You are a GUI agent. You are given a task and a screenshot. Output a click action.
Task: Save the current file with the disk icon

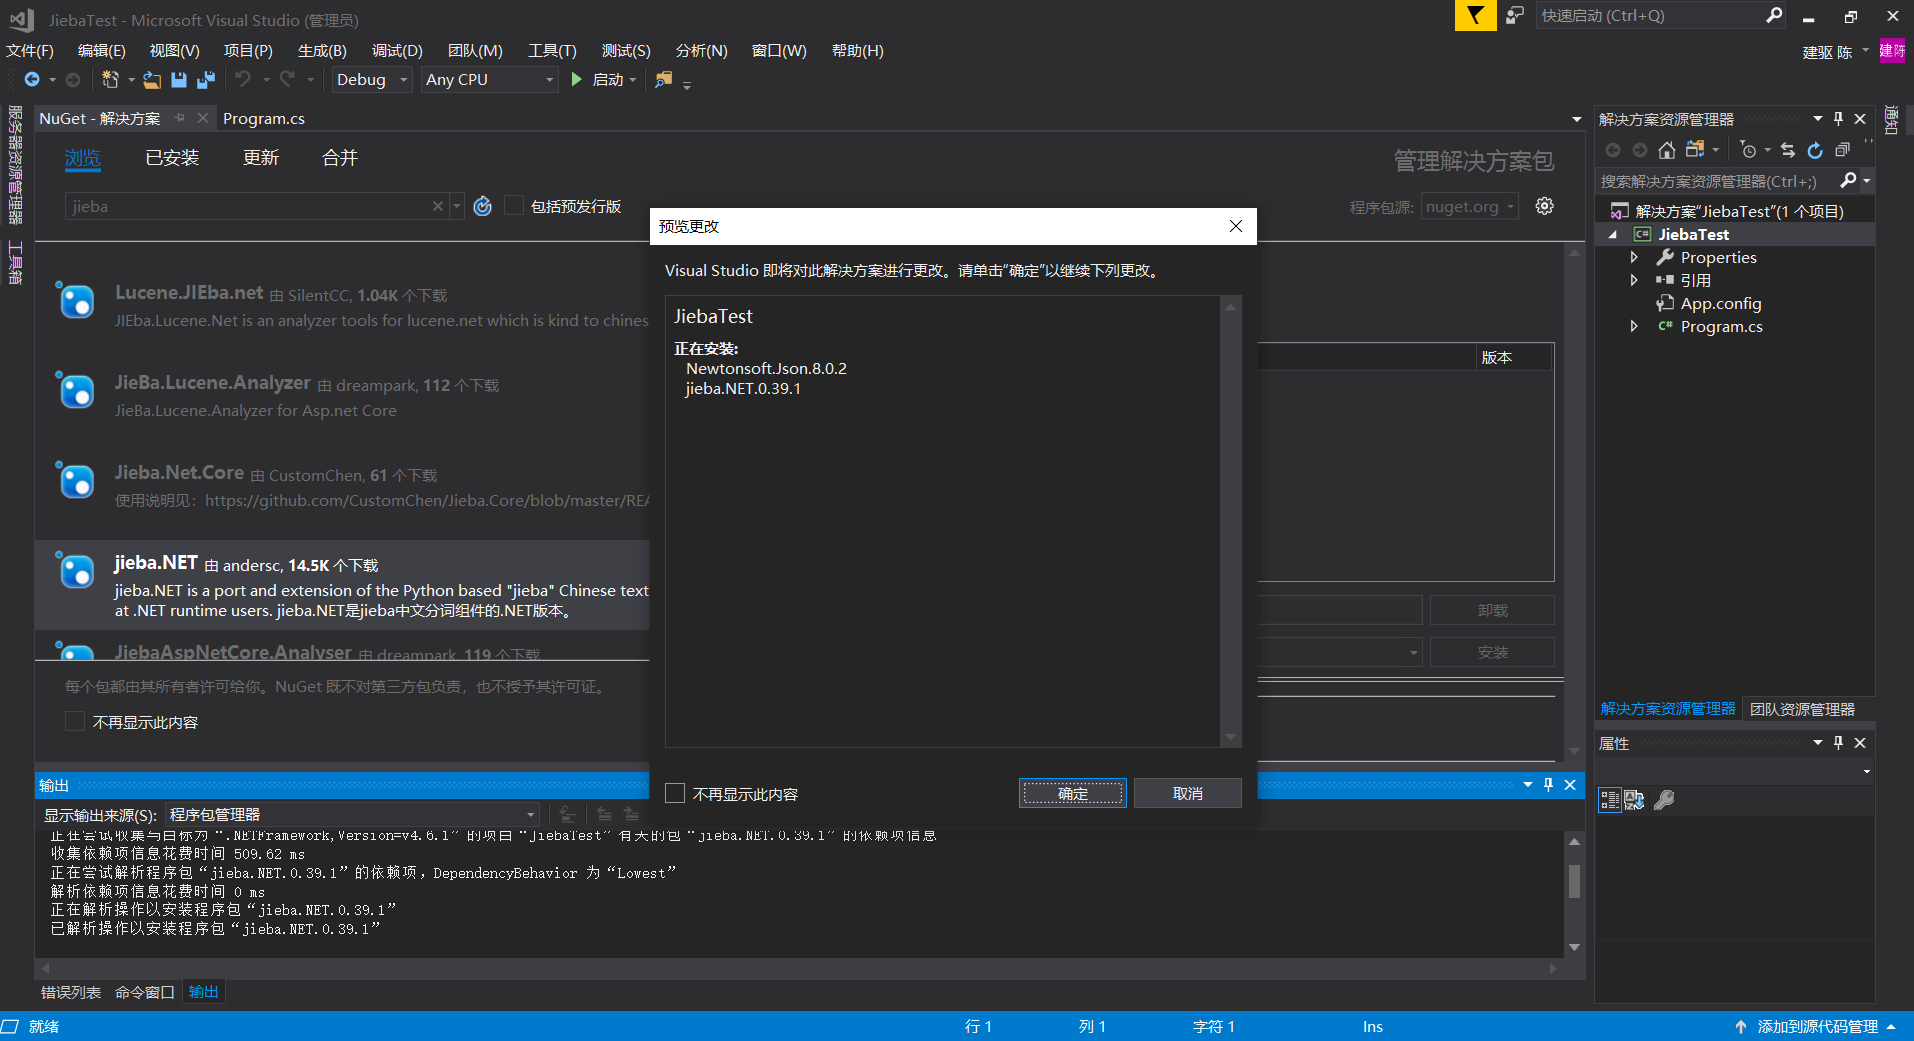pyautogui.click(x=179, y=79)
